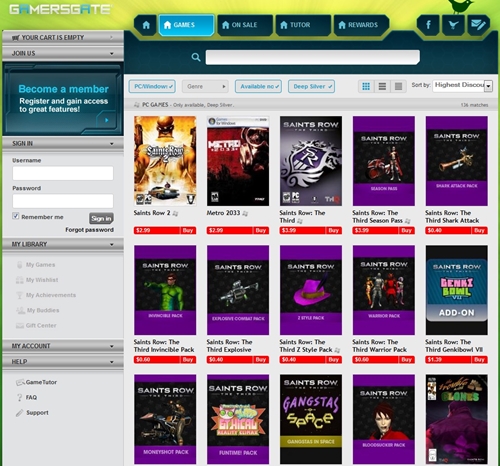Open the Moneyshot Pack thumbnail
This screenshot has width=500, height=466.
pos(165,419)
